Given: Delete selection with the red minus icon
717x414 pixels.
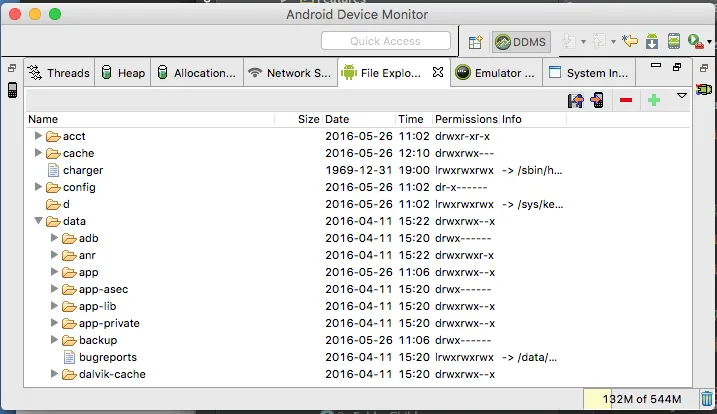Looking at the screenshot, I should [x=626, y=100].
